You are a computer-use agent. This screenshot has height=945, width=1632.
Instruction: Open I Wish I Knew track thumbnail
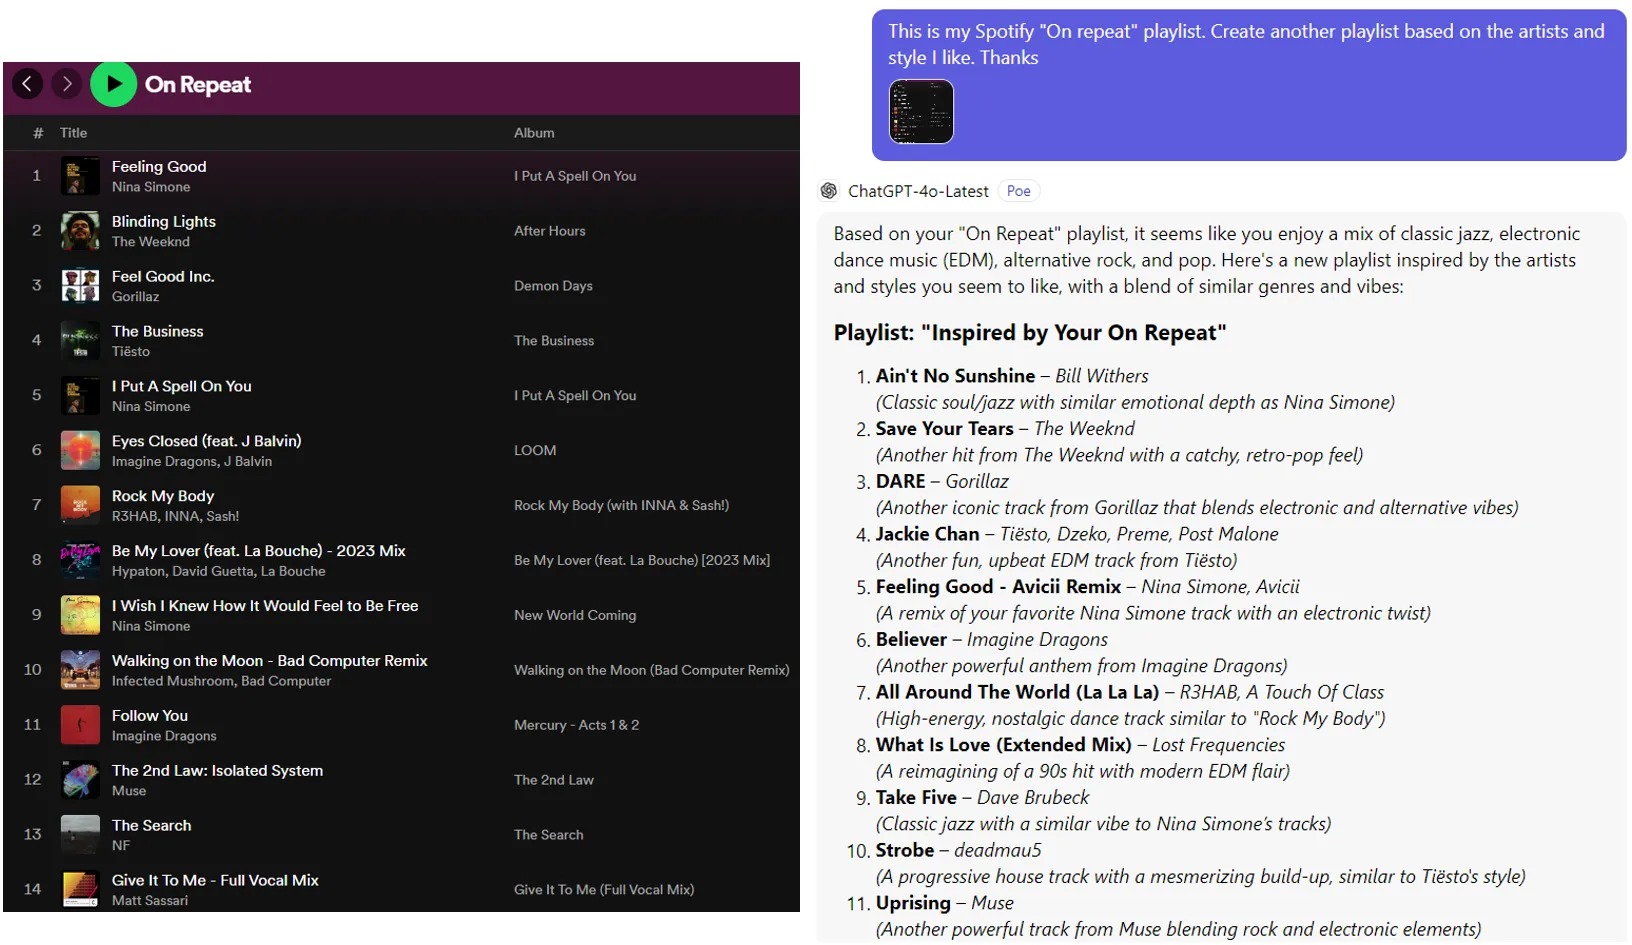[x=80, y=615]
